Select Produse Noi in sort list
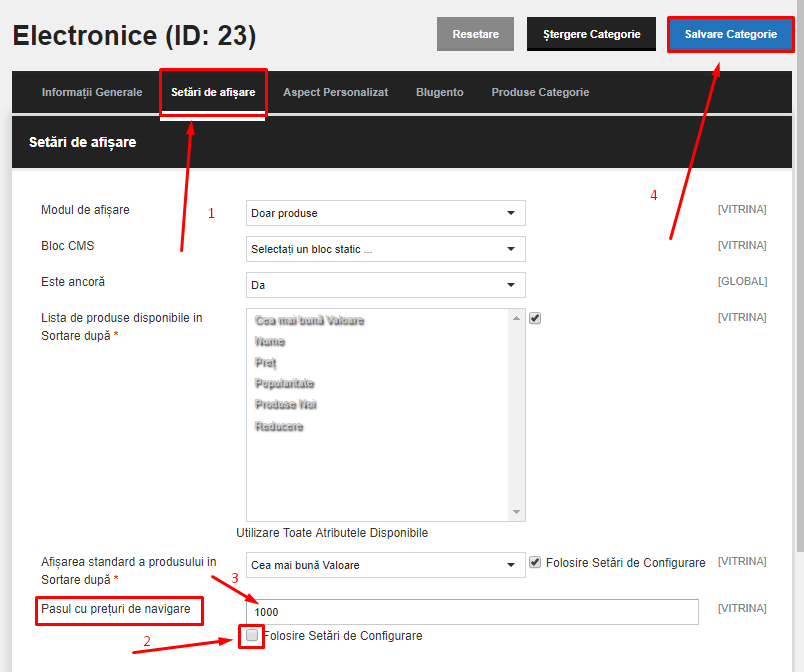This screenshot has width=804, height=672. point(286,404)
